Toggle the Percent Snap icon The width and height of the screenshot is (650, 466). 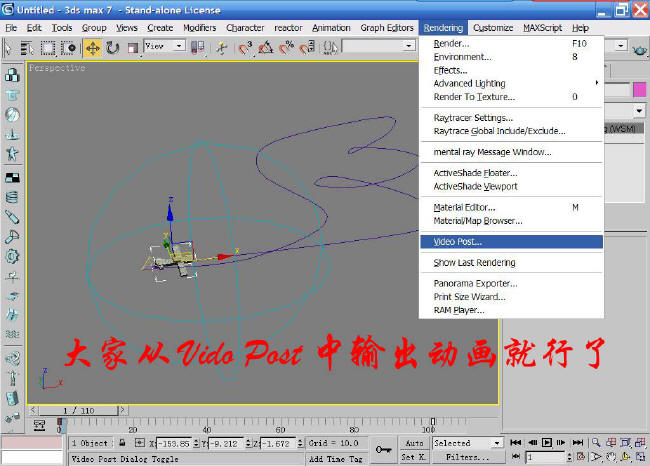point(286,48)
